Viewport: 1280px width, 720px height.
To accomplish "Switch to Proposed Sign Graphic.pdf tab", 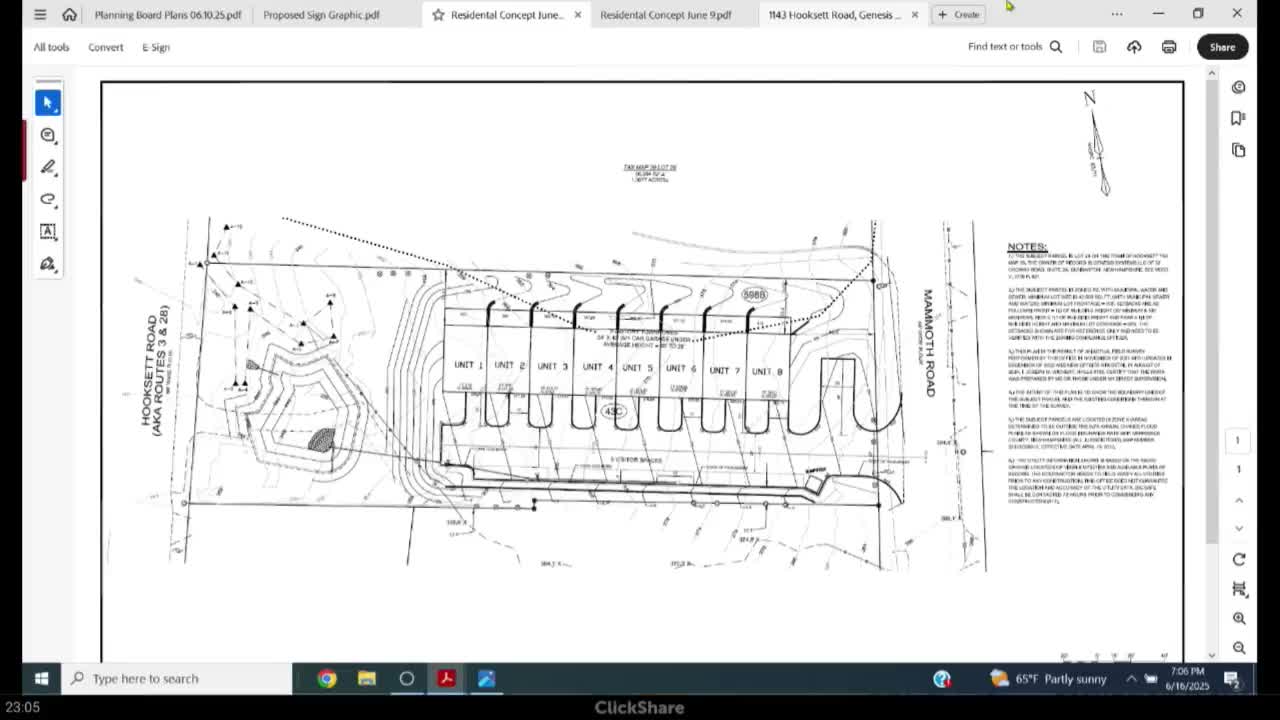I will (321, 15).
